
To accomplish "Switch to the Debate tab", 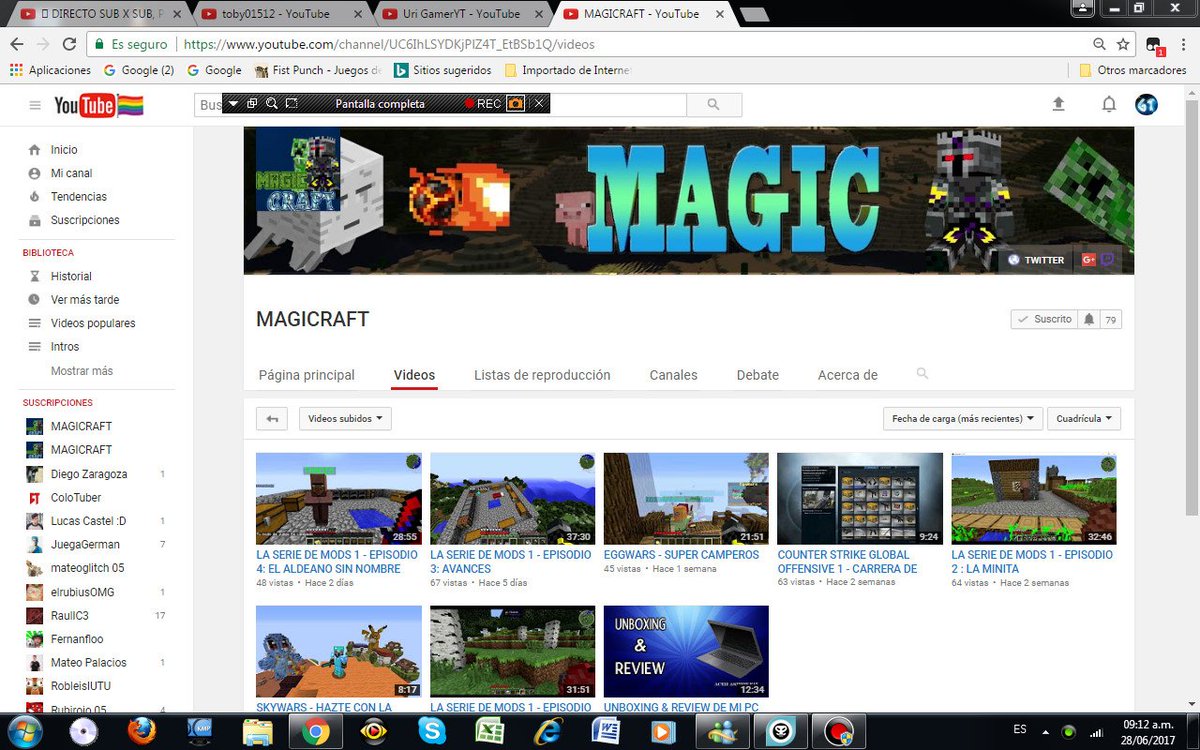I will (758, 375).
